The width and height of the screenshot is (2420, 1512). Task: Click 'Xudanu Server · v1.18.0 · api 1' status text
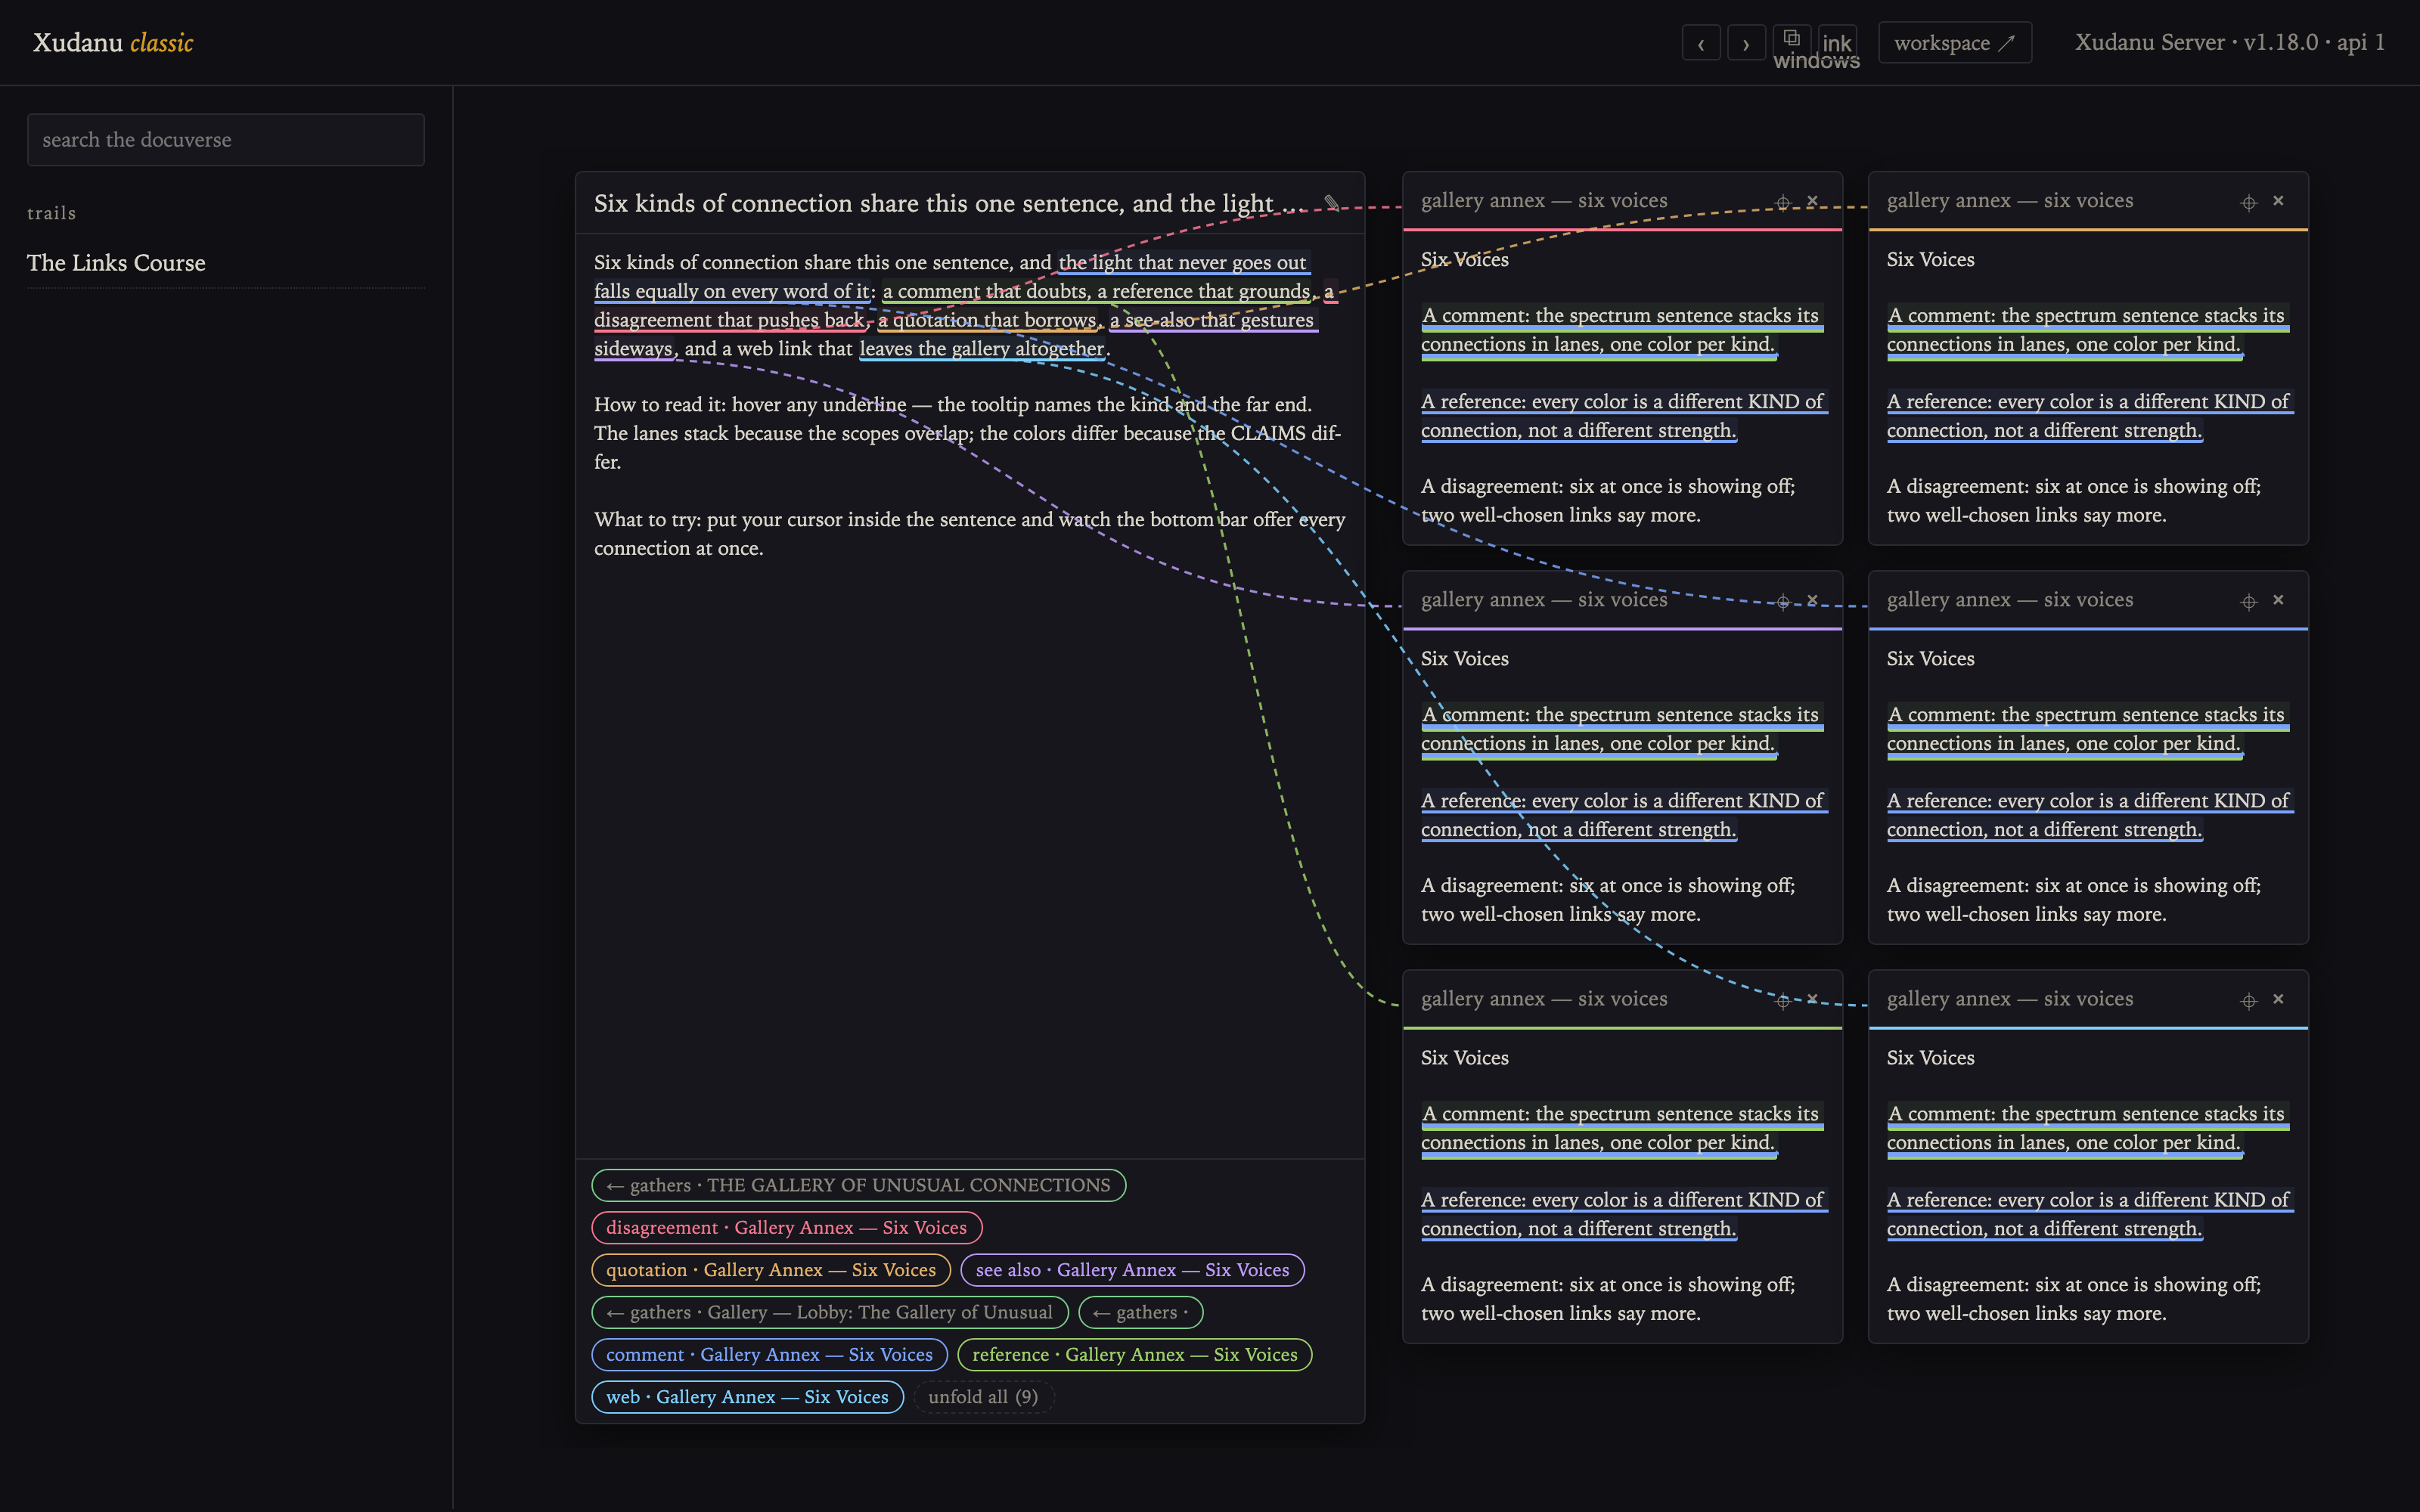pos(2229,42)
